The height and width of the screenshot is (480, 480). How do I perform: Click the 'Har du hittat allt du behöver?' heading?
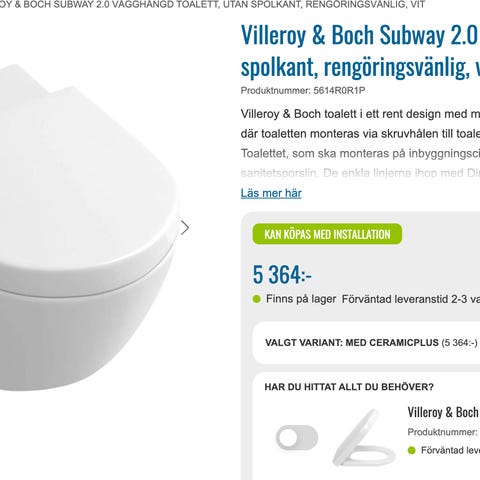349,387
